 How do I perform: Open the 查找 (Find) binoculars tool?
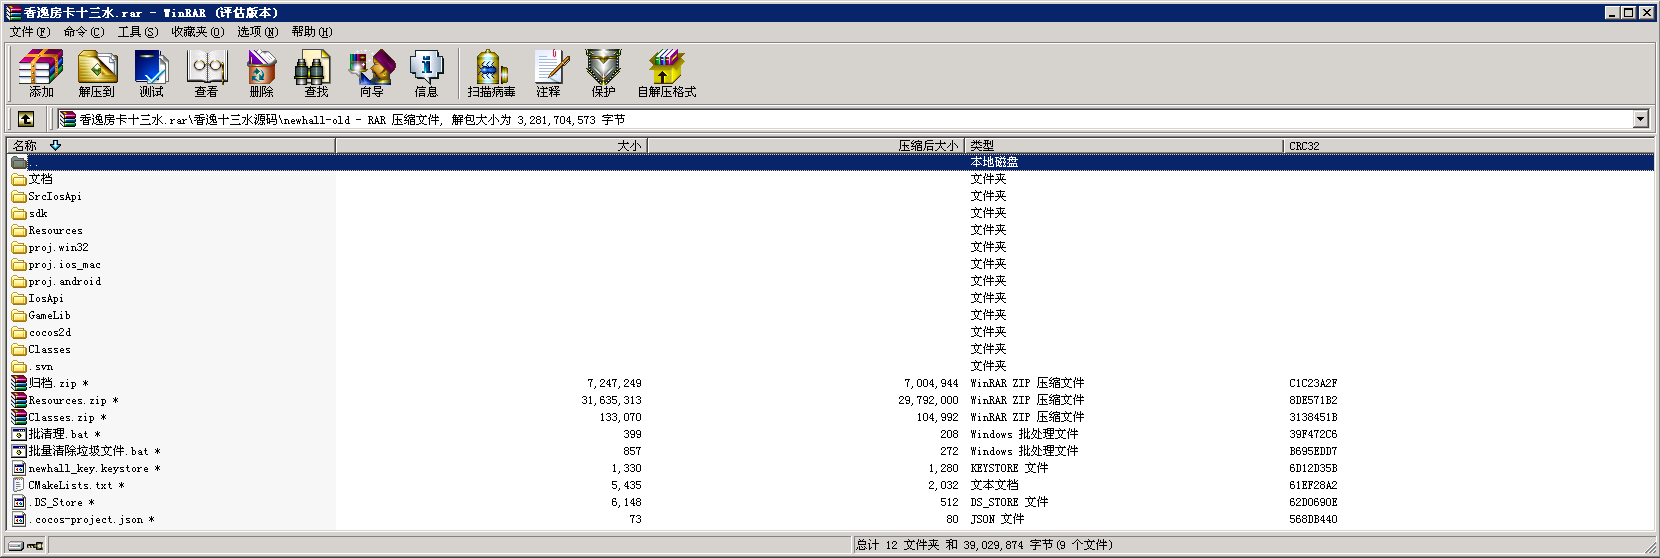[316, 74]
